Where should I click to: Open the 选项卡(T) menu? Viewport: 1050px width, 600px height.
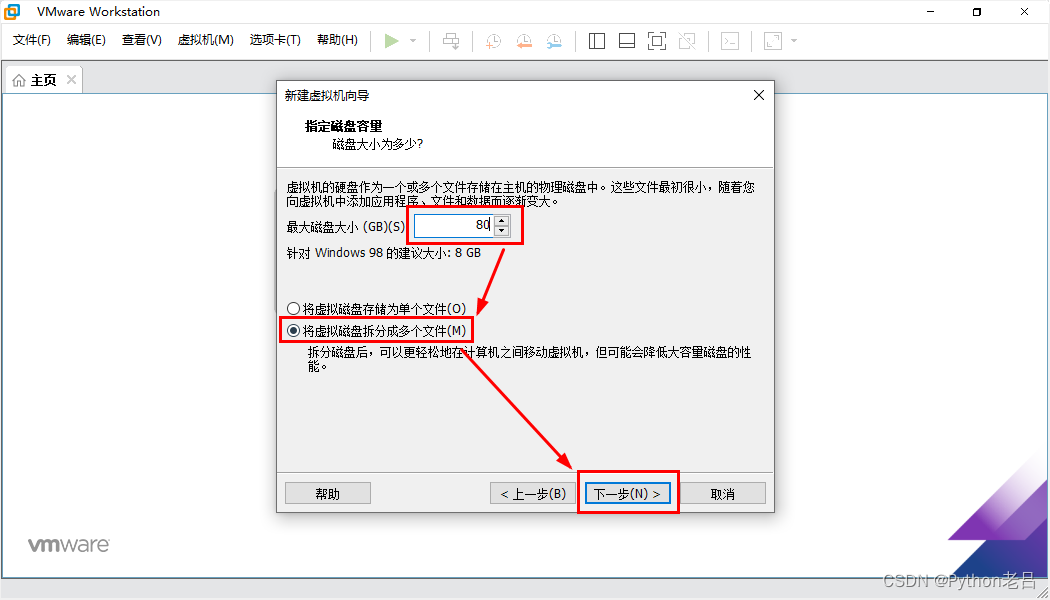(275, 40)
